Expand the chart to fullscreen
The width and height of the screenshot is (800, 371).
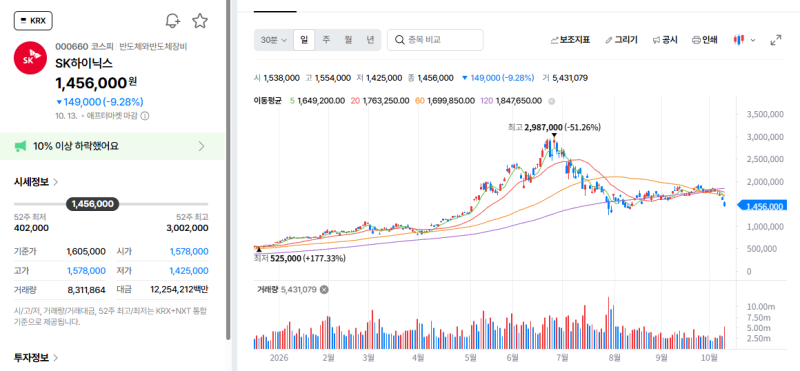(776, 40)
